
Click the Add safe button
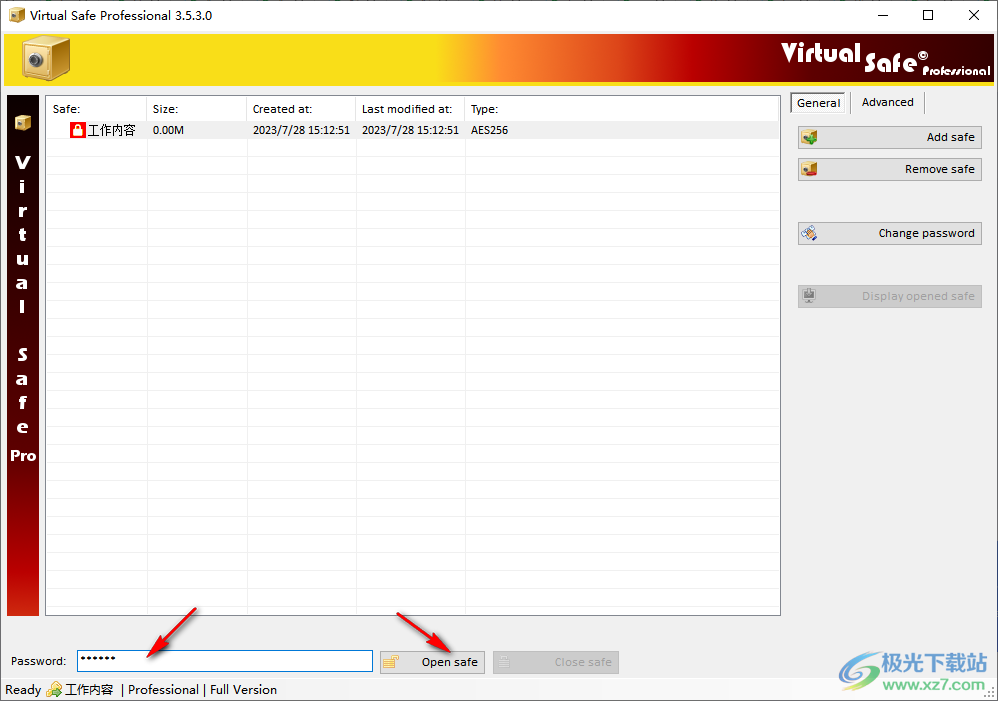pyautogui.click(x=890, y=138)
